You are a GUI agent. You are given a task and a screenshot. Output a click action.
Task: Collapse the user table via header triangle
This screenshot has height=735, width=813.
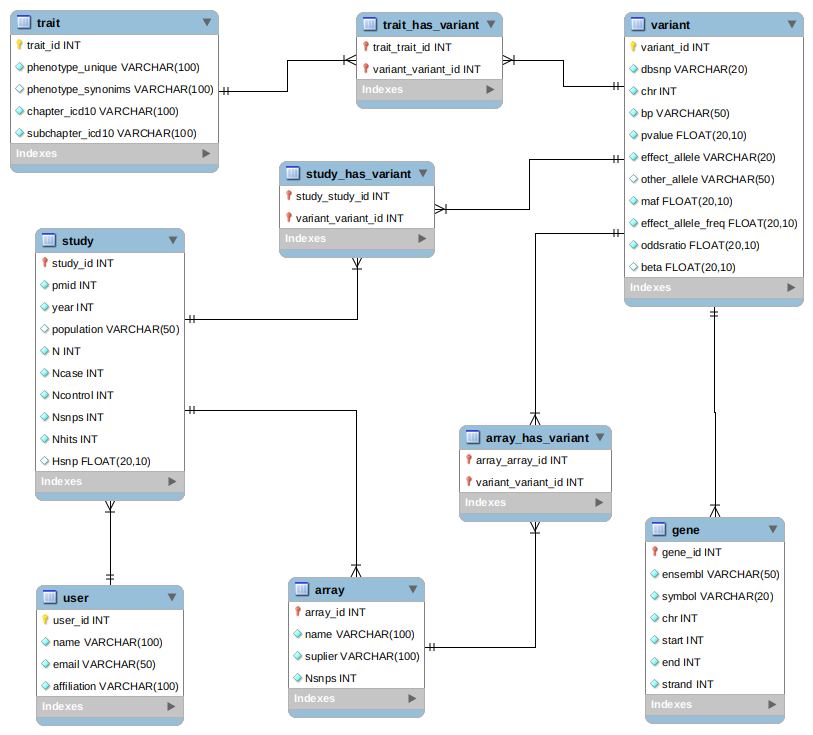pyautogui.click(x=172, y=597)
